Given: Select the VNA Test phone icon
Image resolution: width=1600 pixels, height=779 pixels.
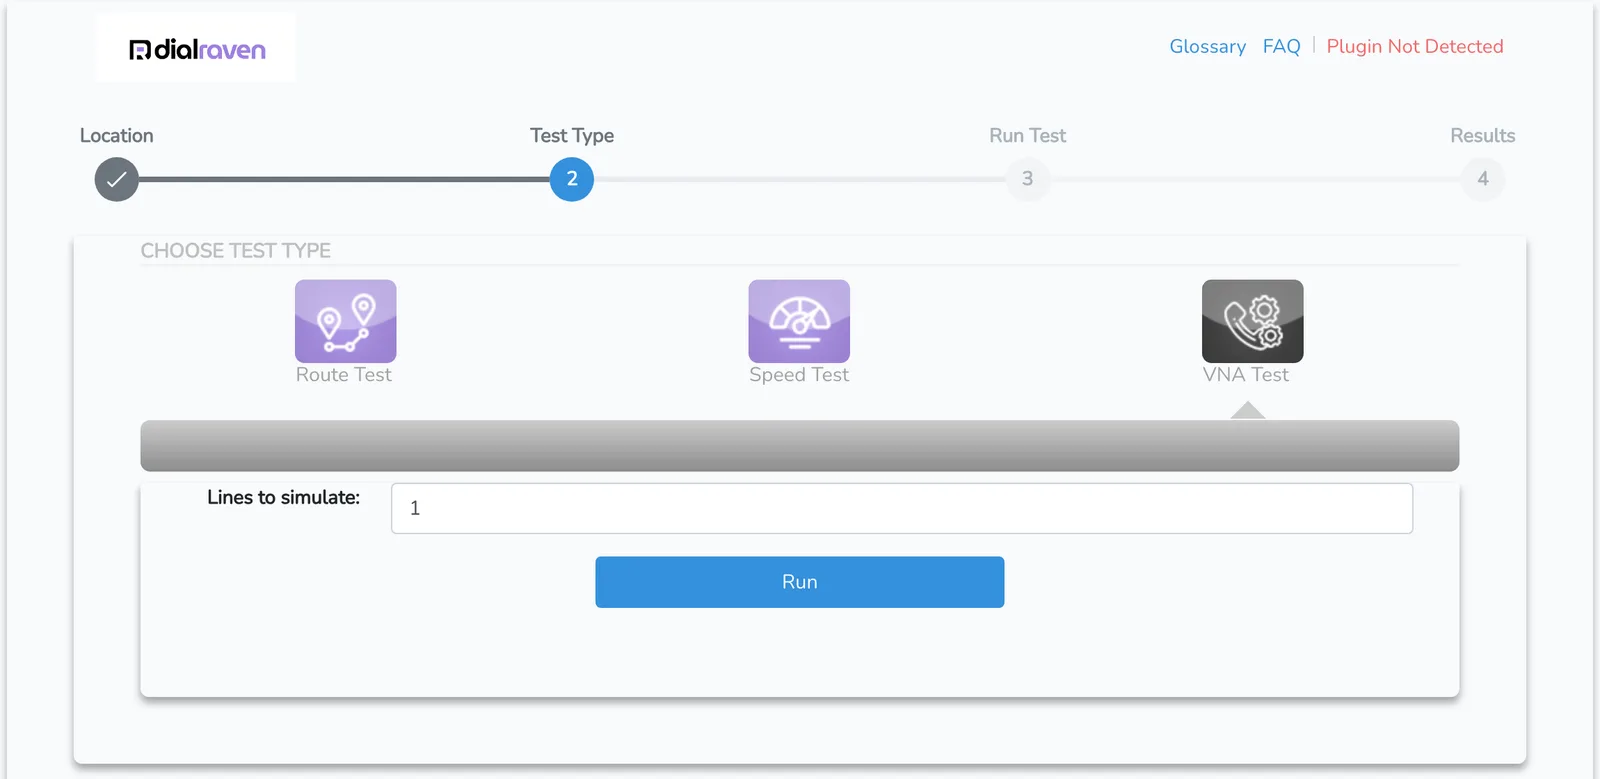Looking at the screenshot, I should [1252, 321].
